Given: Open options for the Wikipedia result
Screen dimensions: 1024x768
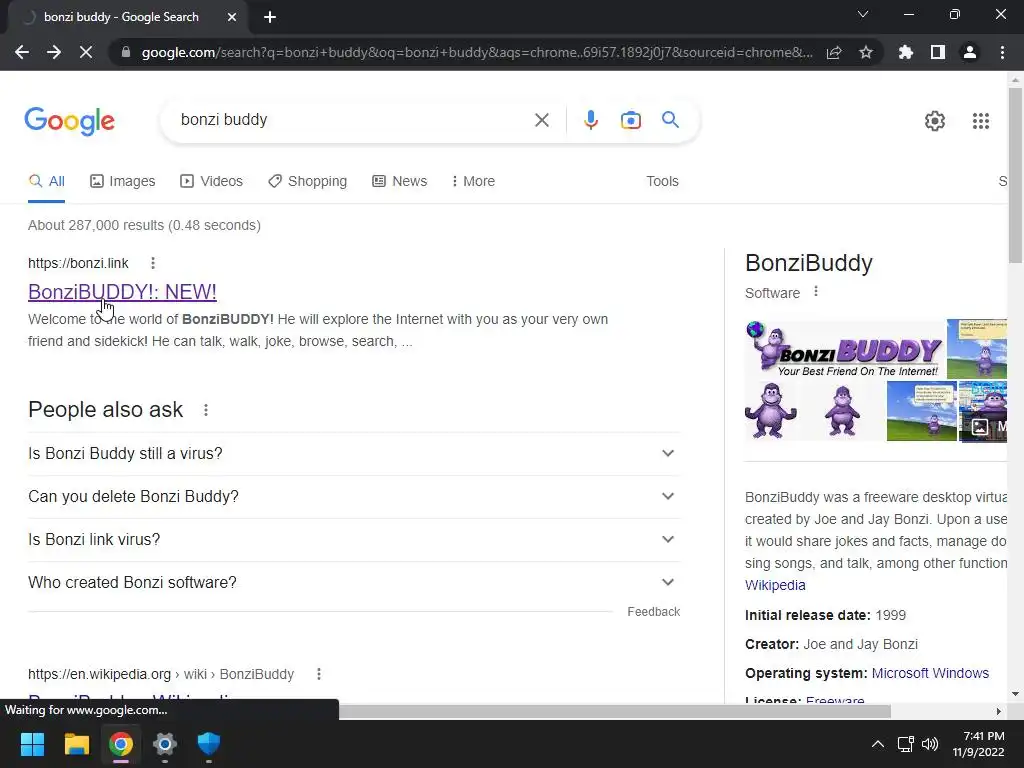Looking at the screenshot, I should (319, 674).
